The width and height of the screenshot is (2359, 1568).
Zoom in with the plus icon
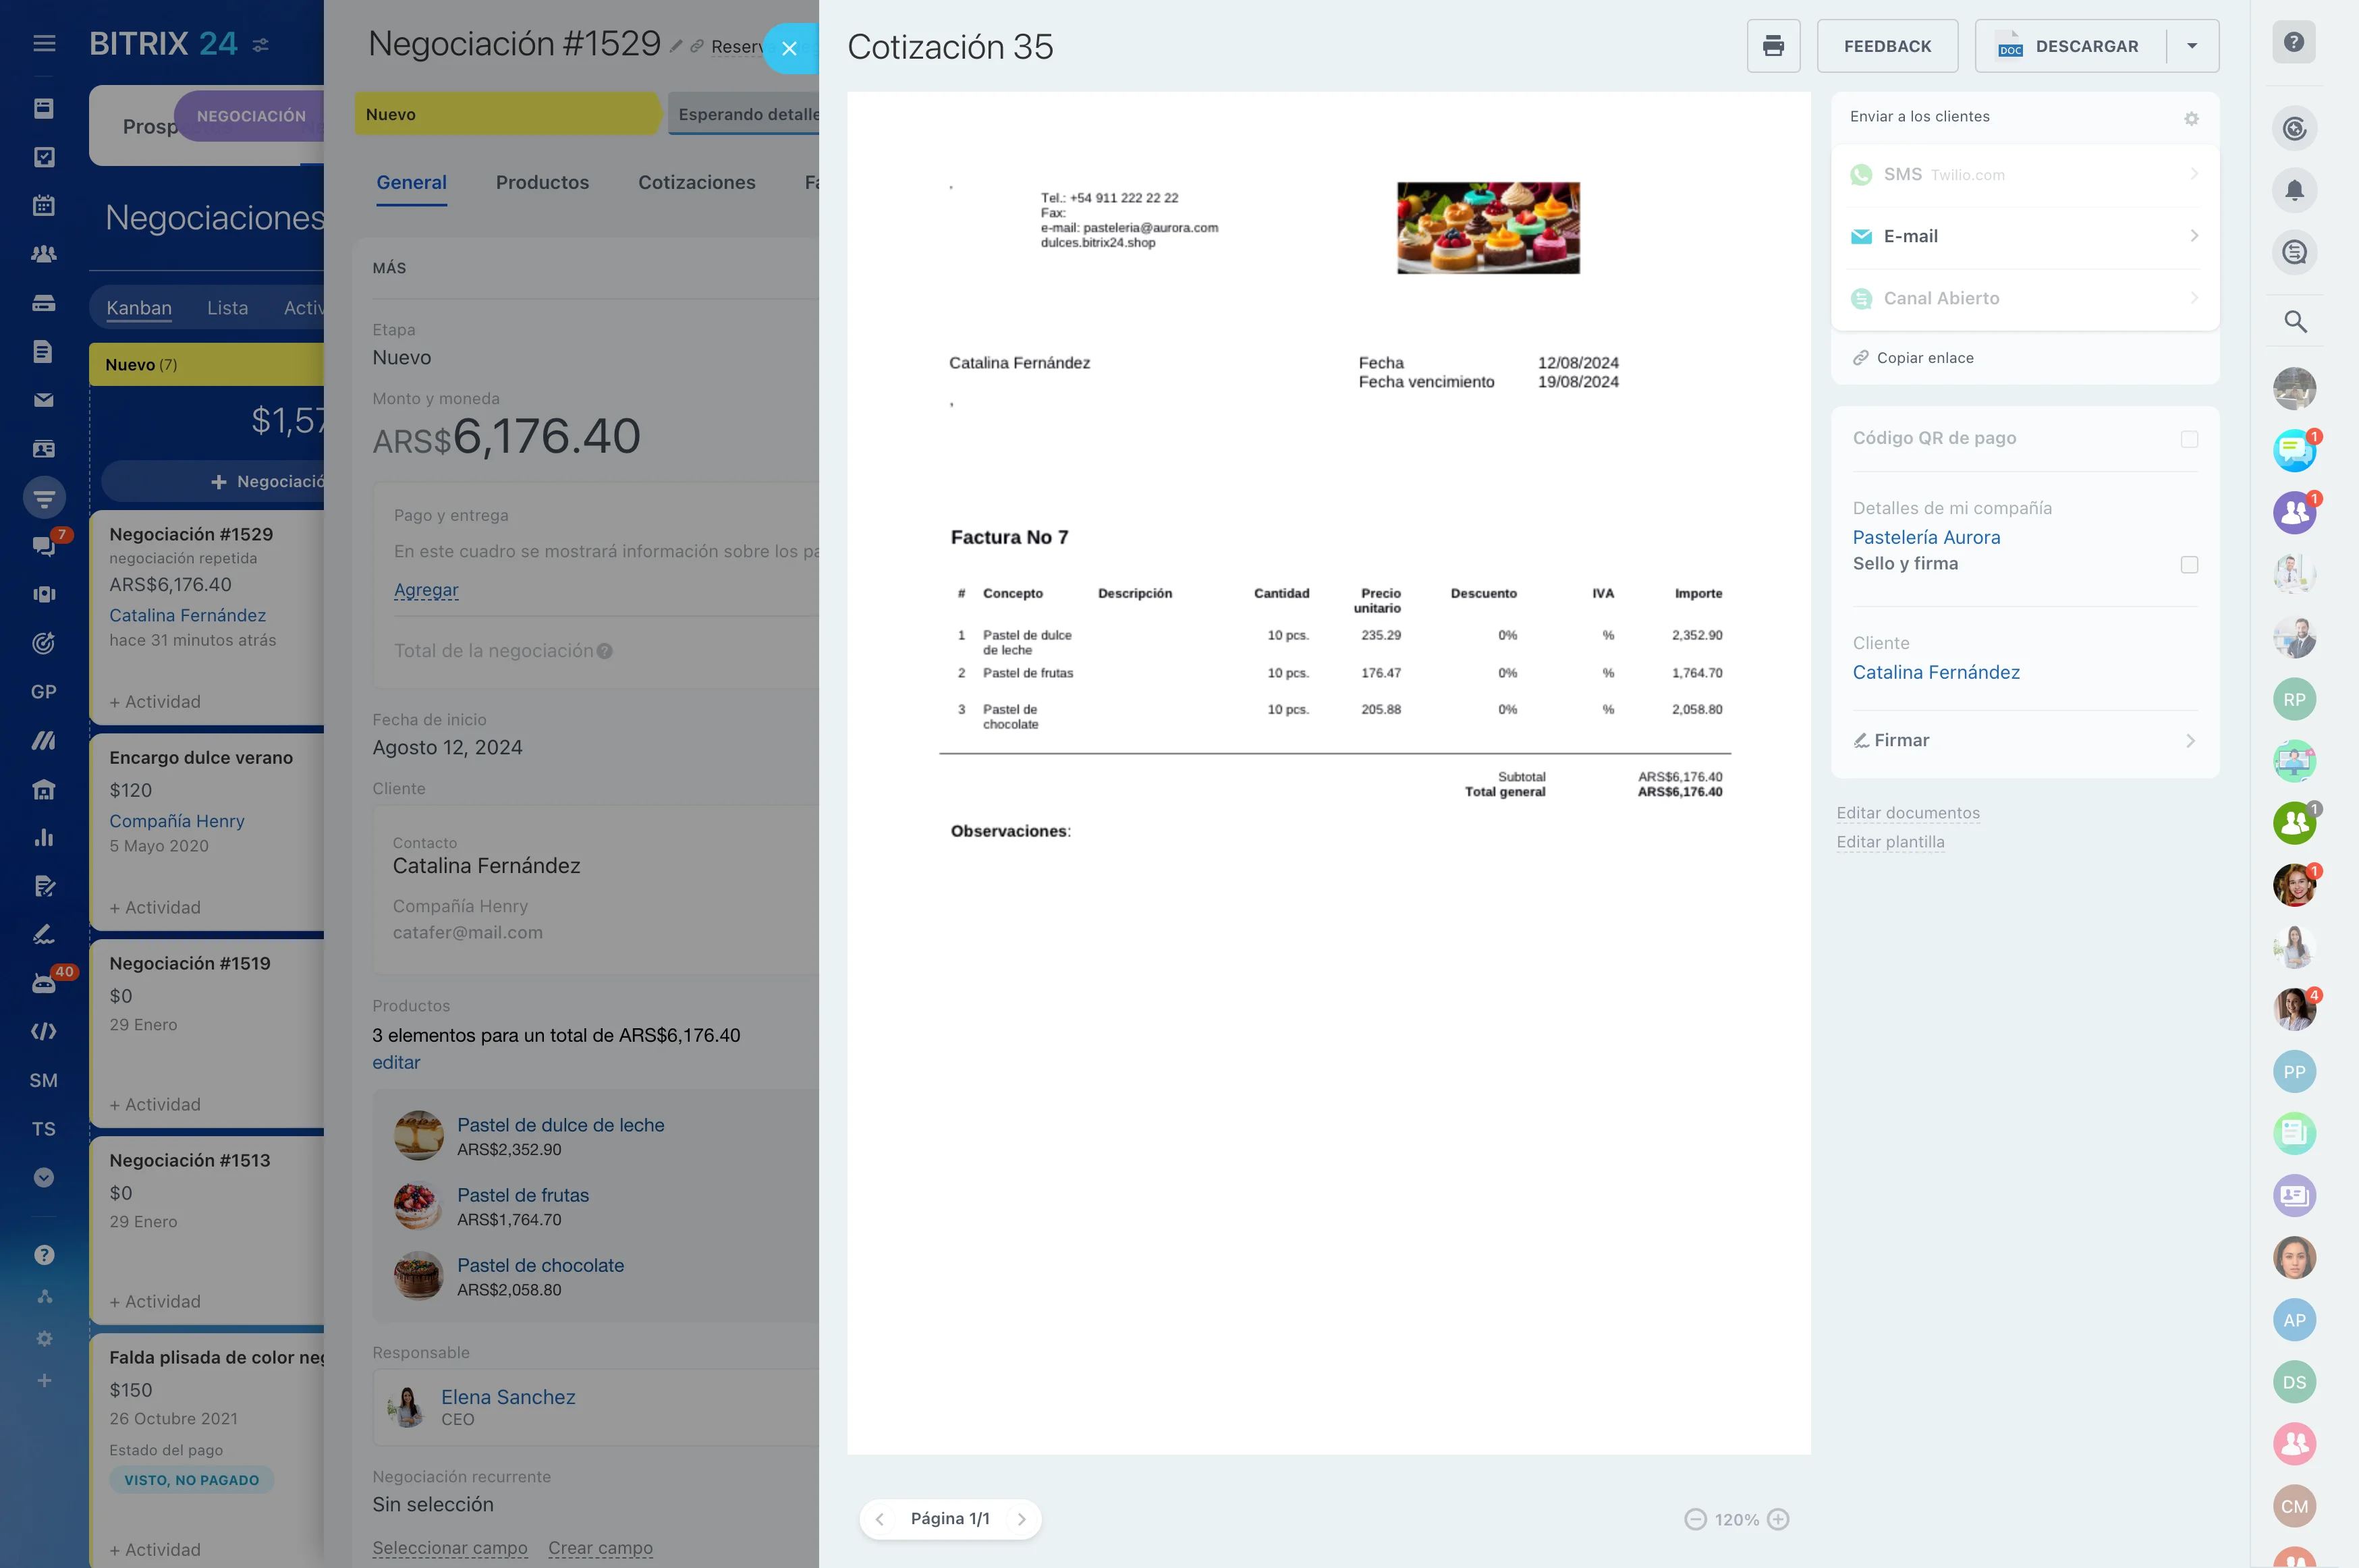pyautogui.click(x=1778, y=1519)
